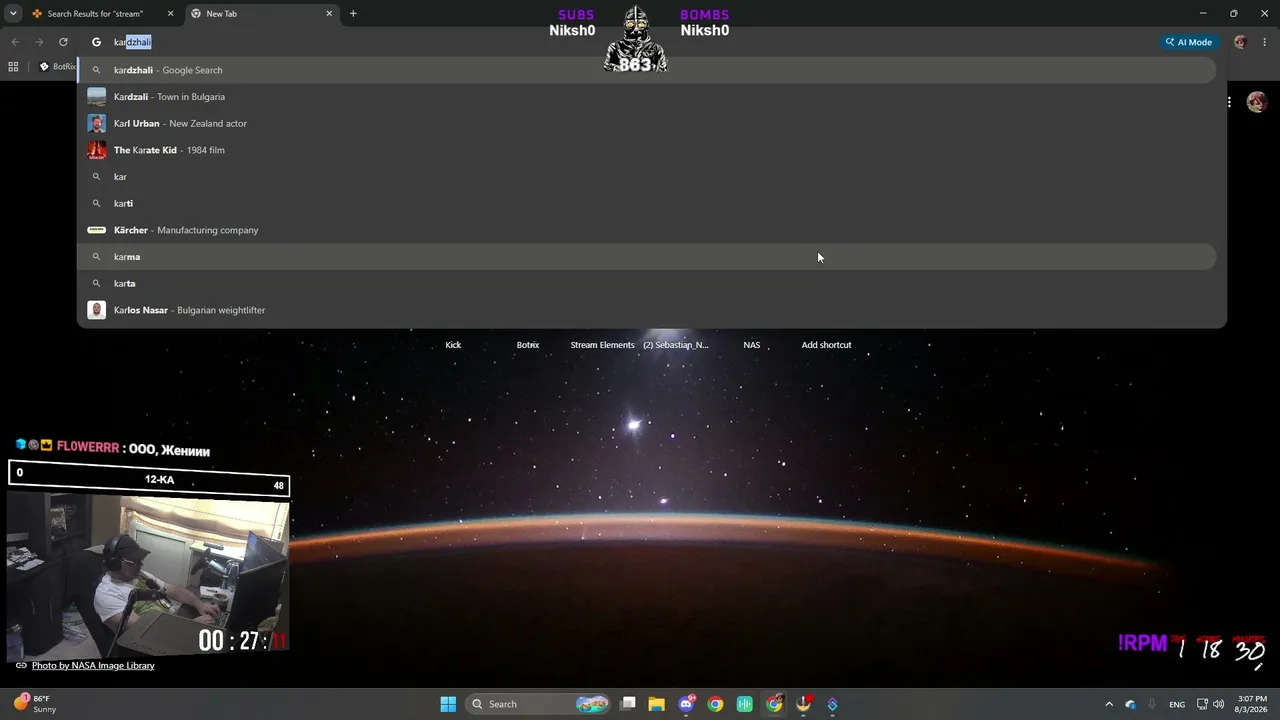Click the Kardzali town thumbnail image

pos(96,97)
